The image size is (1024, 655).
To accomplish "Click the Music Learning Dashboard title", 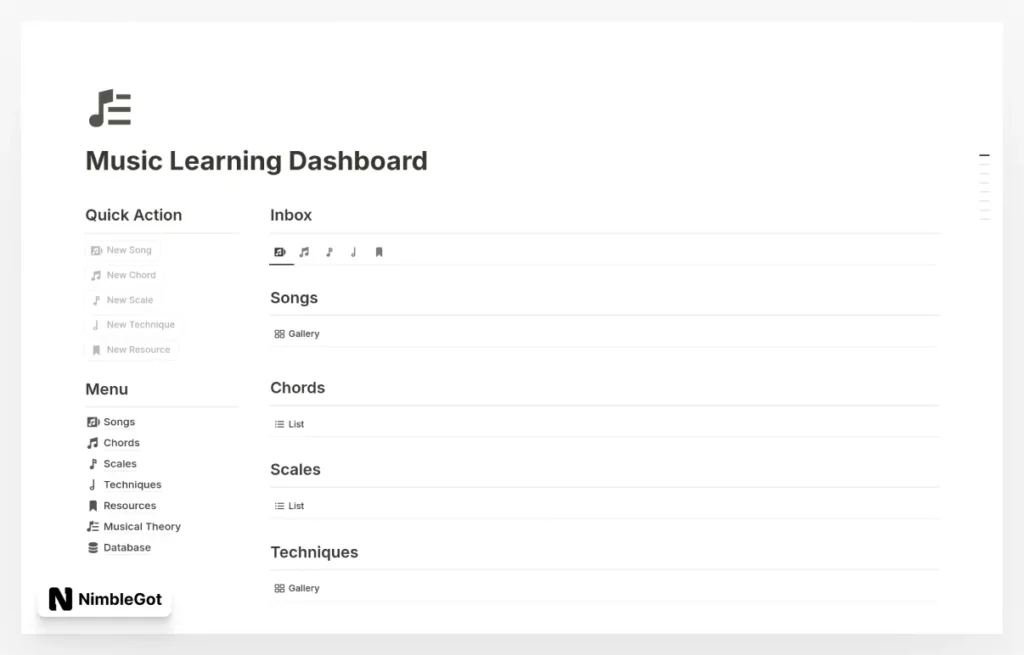I will pos(256,161).
